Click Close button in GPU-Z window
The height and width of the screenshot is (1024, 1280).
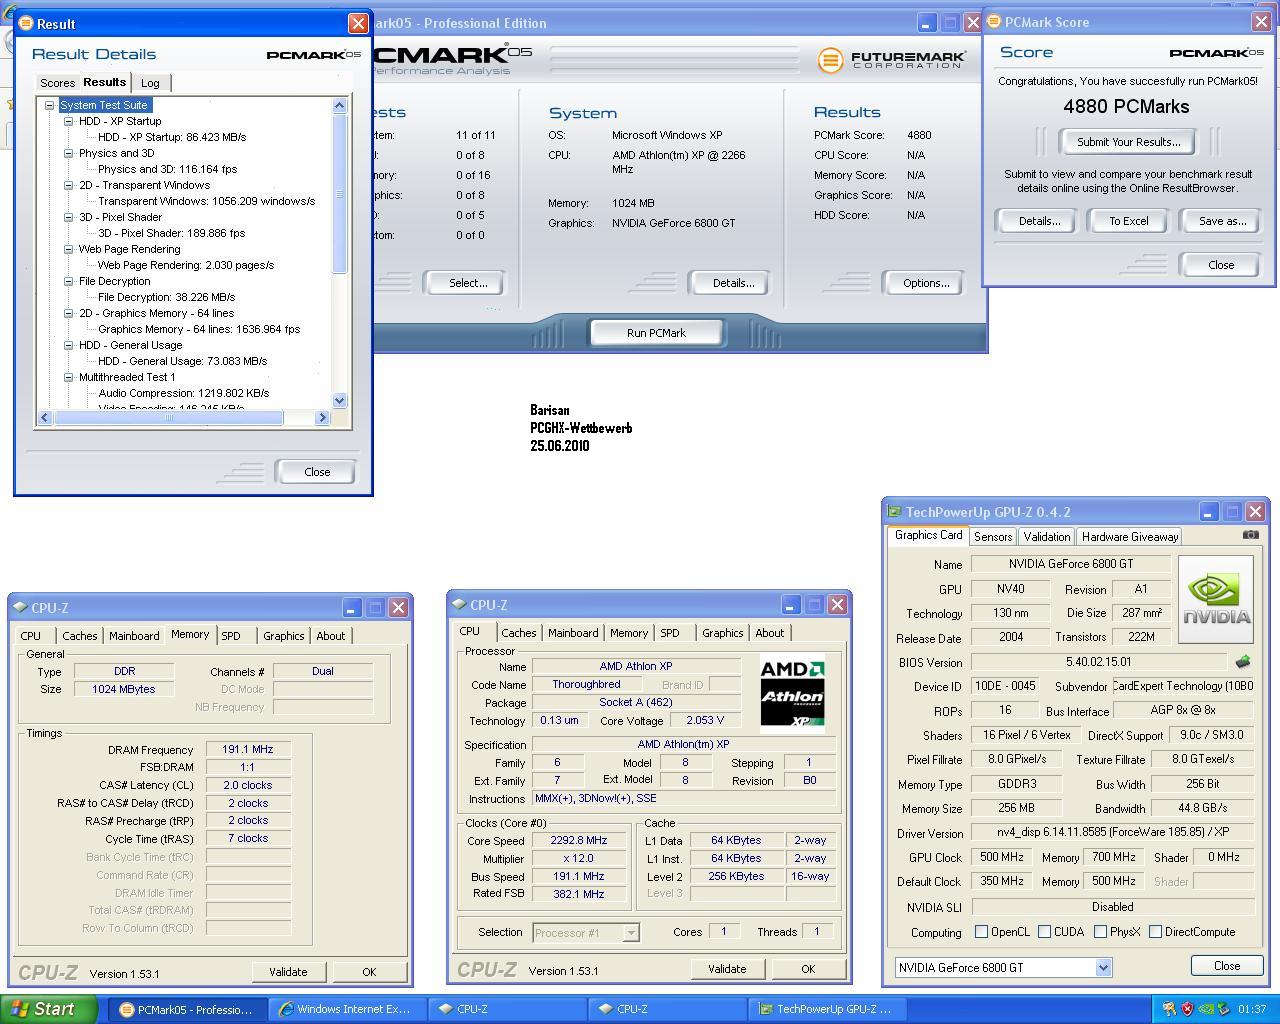pos(1226,966)
